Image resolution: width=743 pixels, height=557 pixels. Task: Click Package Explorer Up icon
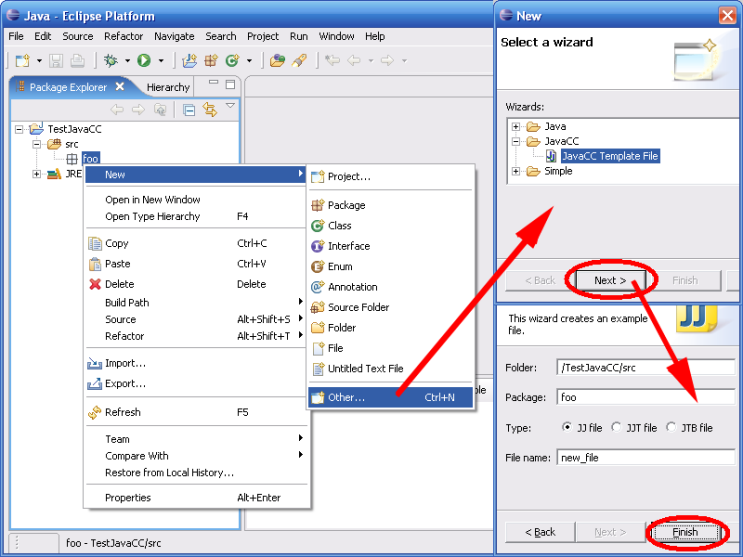tap(160, 110)
